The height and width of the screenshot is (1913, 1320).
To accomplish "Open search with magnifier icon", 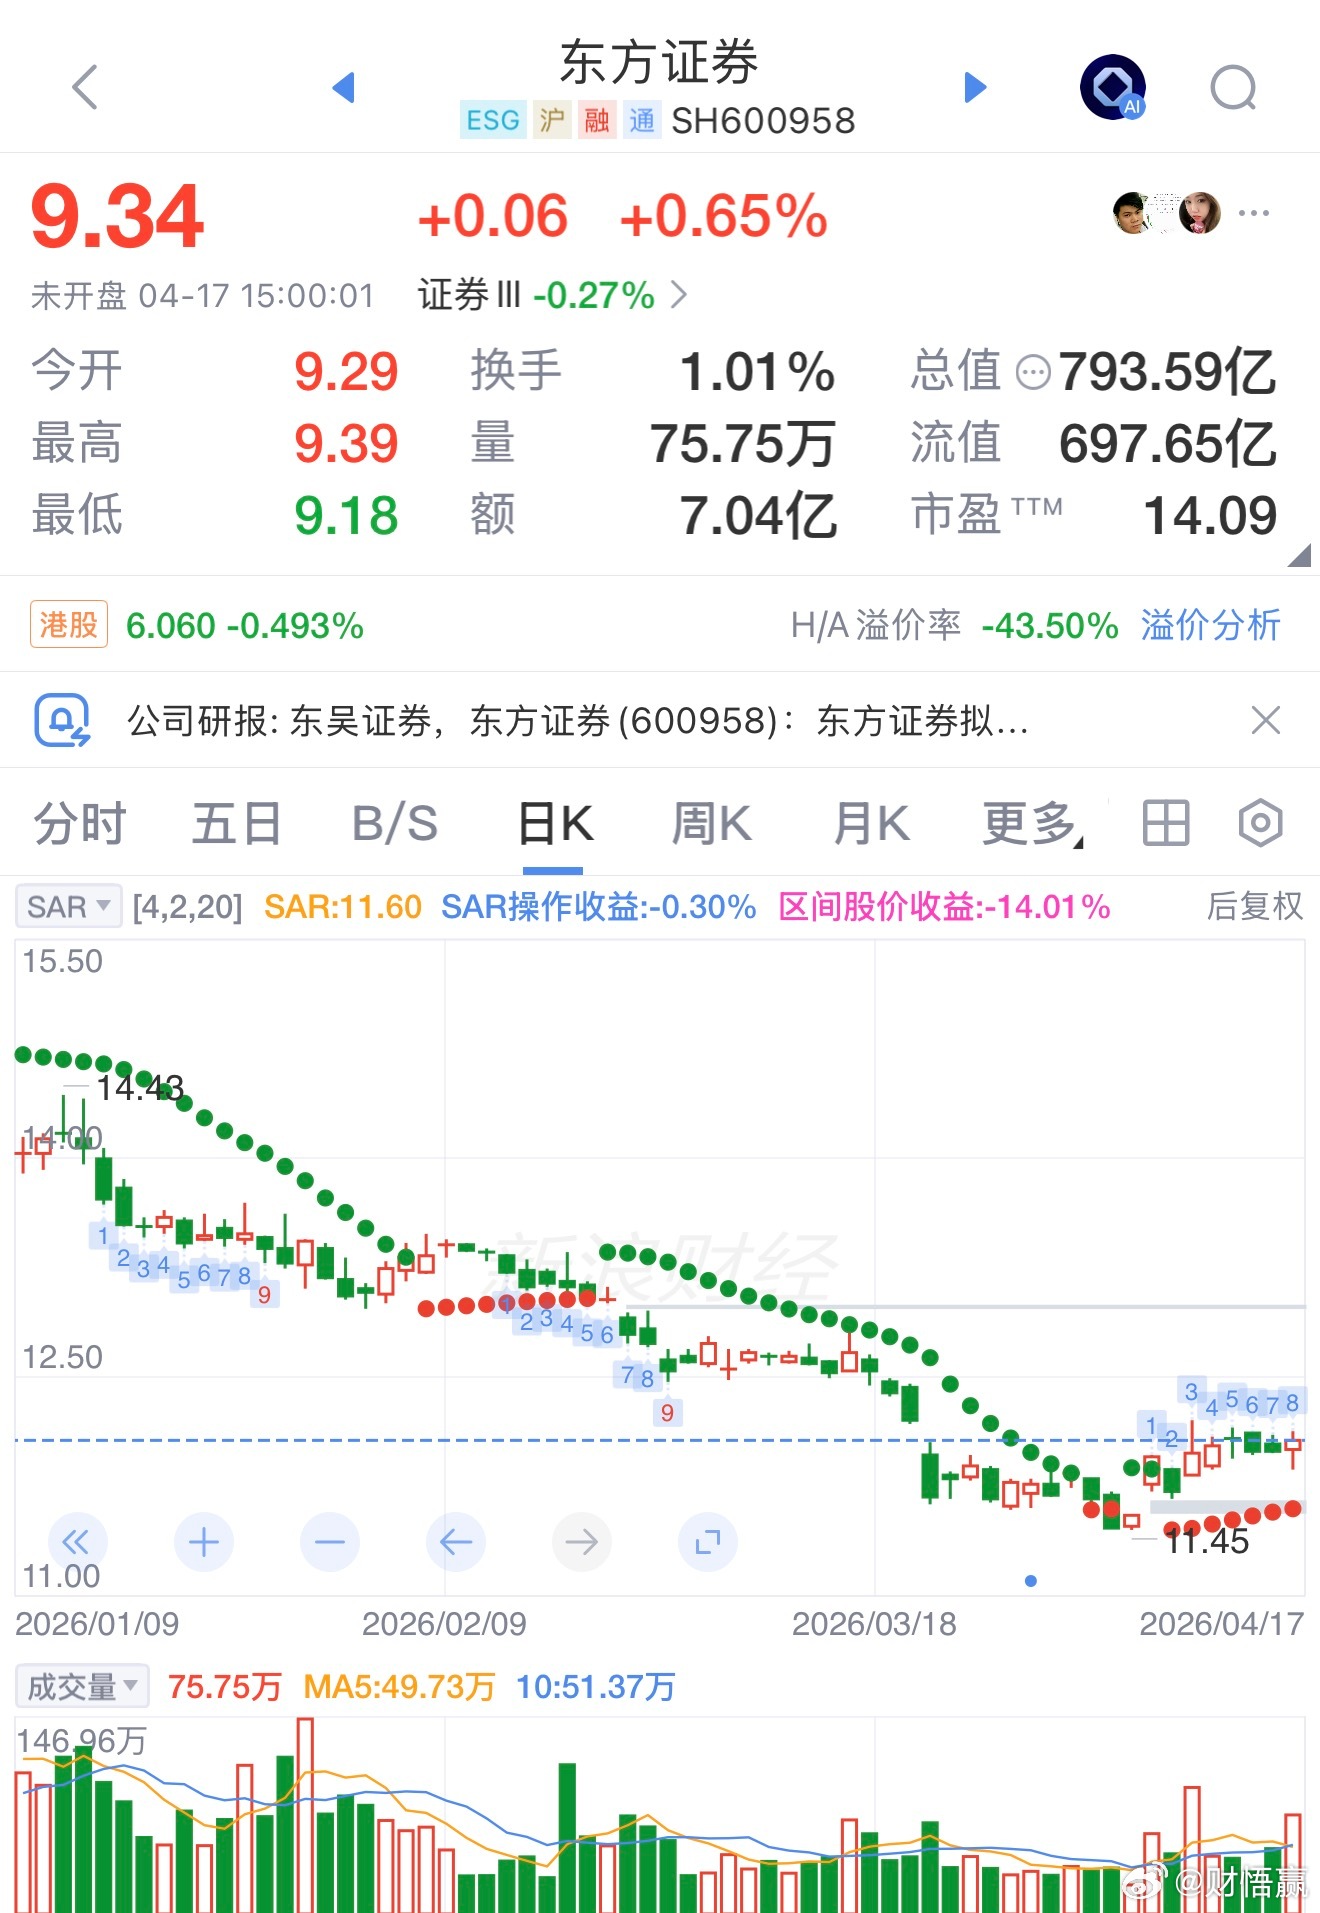I will click(1233, 88).
